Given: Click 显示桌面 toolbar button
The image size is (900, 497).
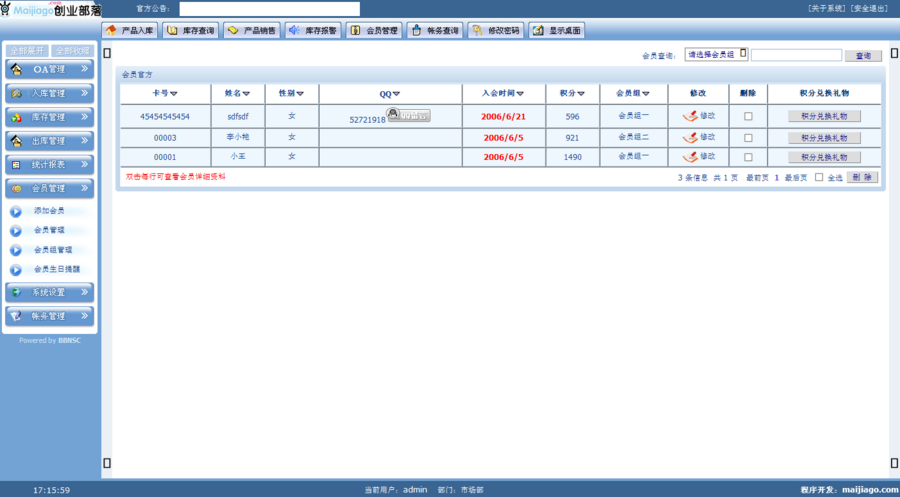Looking at the screenshot, I should pos(557,30).
